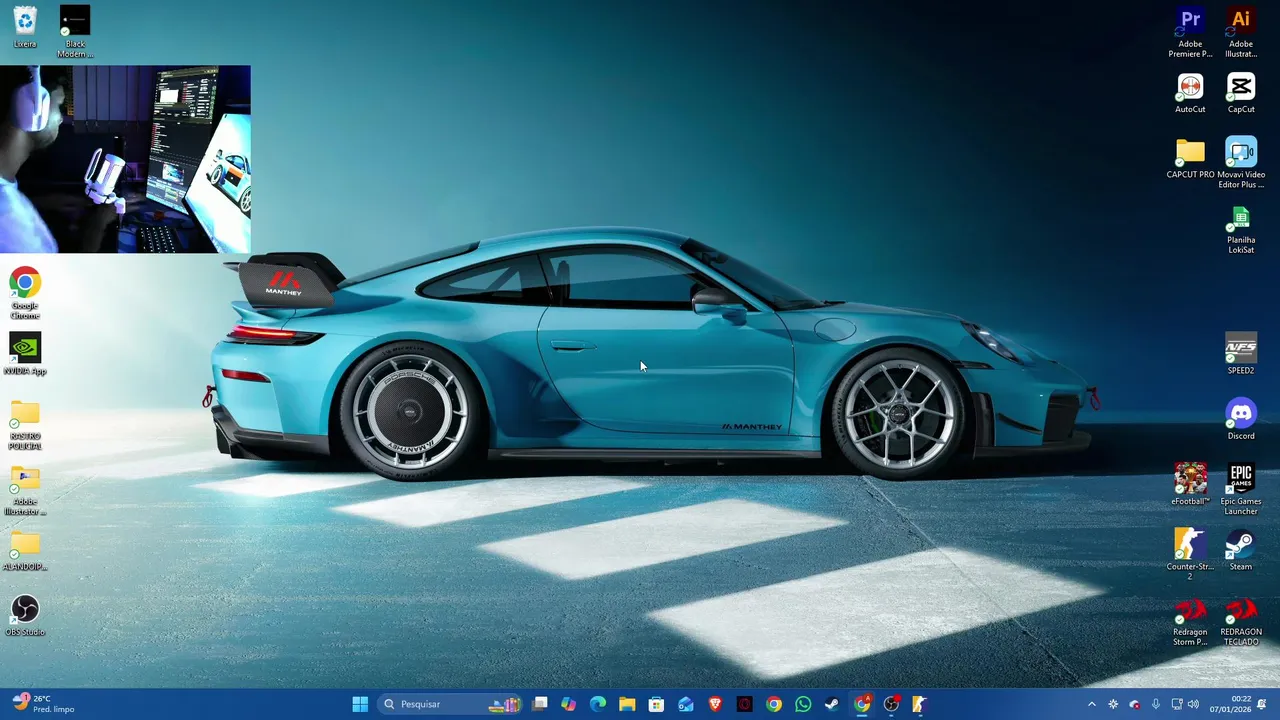The width and height of the screenshot is (1280, 720).
Task: Launch the OBS Studio desktop shortcut
Action: 25,615
